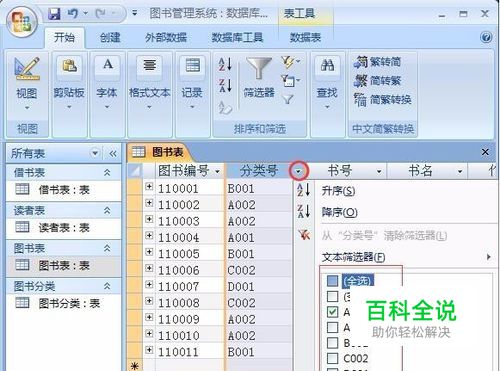Click the Office button orb
Image resolution: width=500 pixels, height=371 pixels.
point(22,23)
